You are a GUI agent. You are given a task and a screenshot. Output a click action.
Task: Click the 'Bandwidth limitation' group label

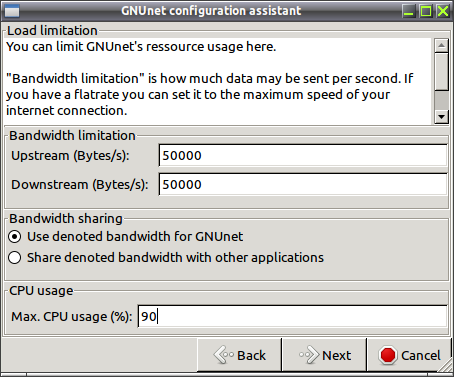tap(72, 136)
